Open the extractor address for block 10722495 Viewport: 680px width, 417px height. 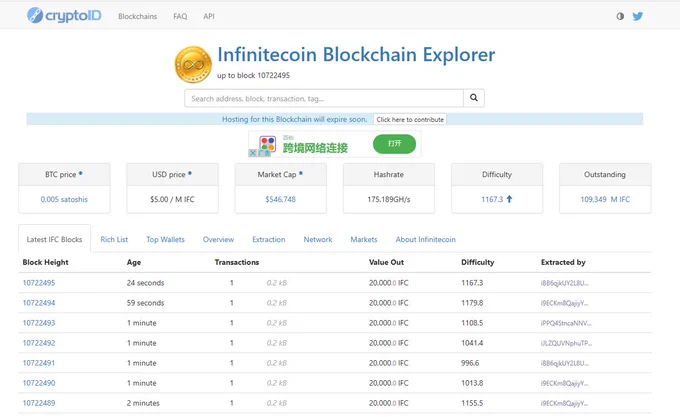(x=564, y=283)
